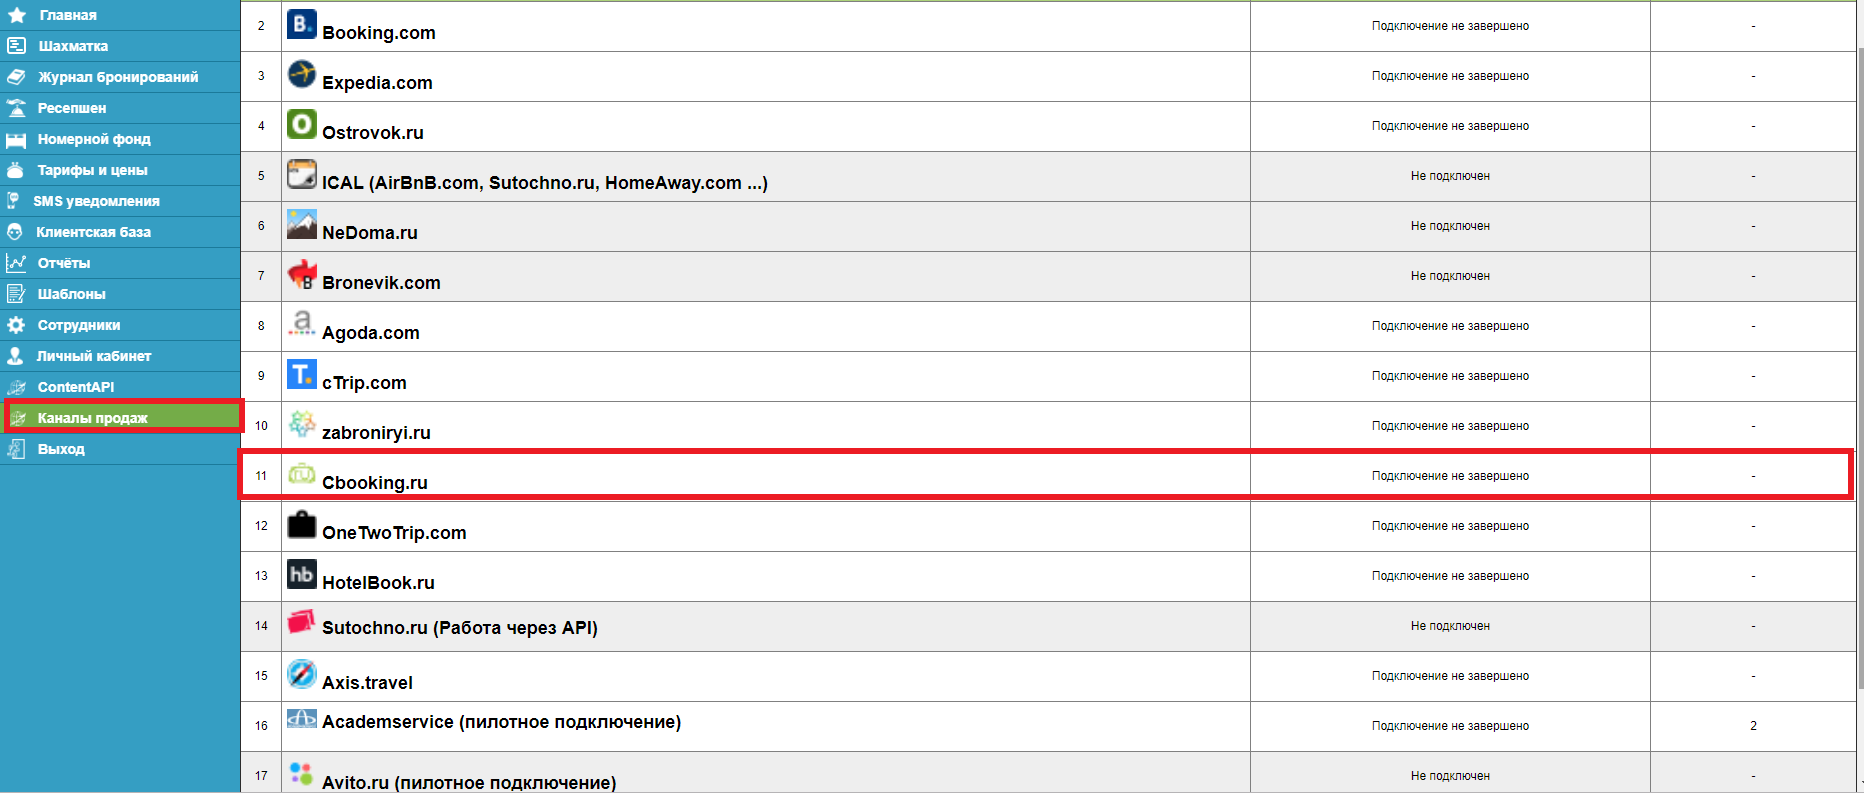Click the OneTwoTrip.com black suitcase icon
This screenshot has width=1864, height=796.
click(301, 524)
